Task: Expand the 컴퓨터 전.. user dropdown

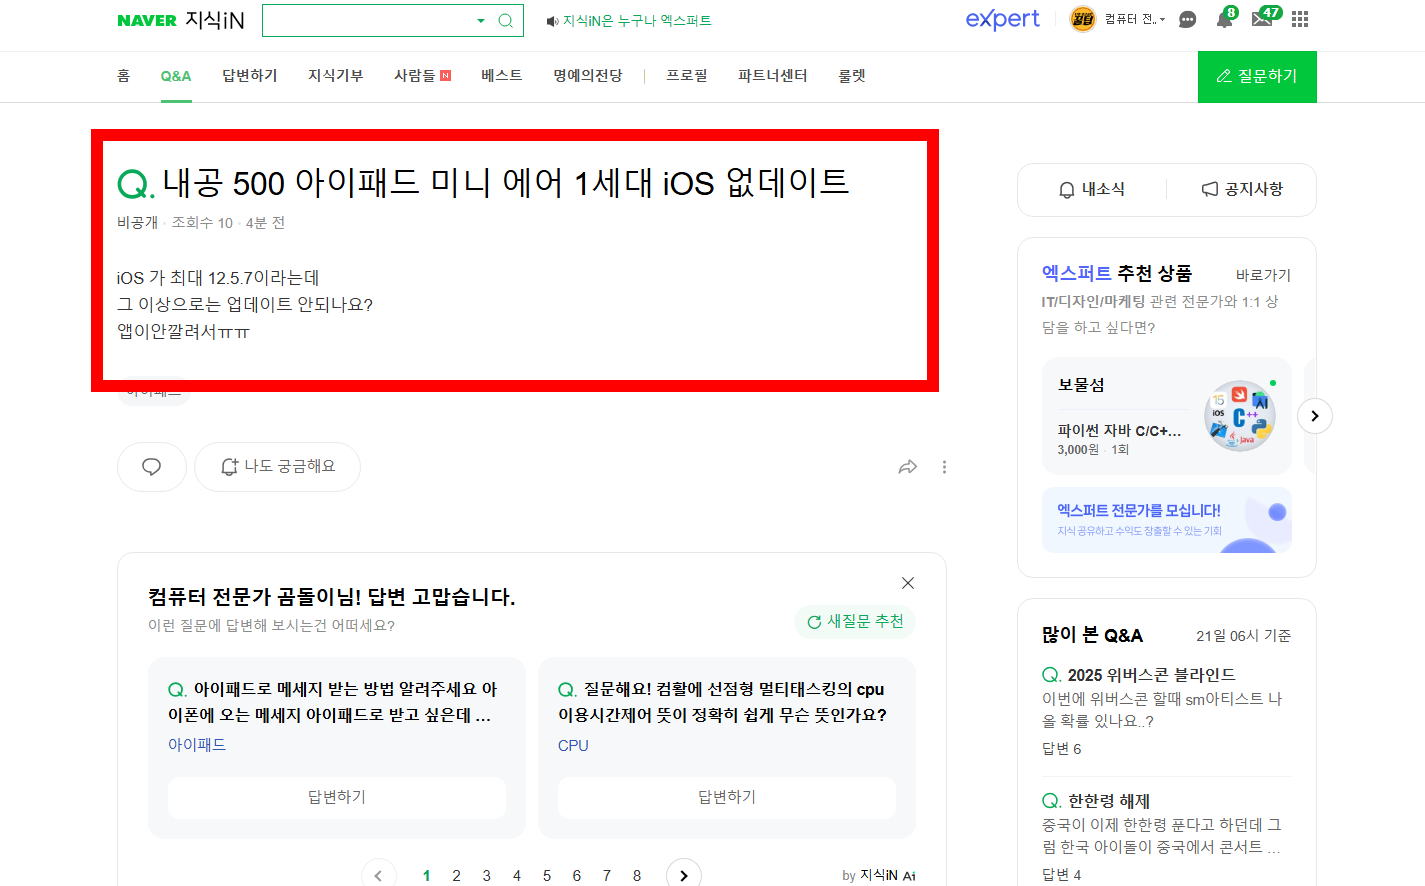Action: coord(1135,19)
